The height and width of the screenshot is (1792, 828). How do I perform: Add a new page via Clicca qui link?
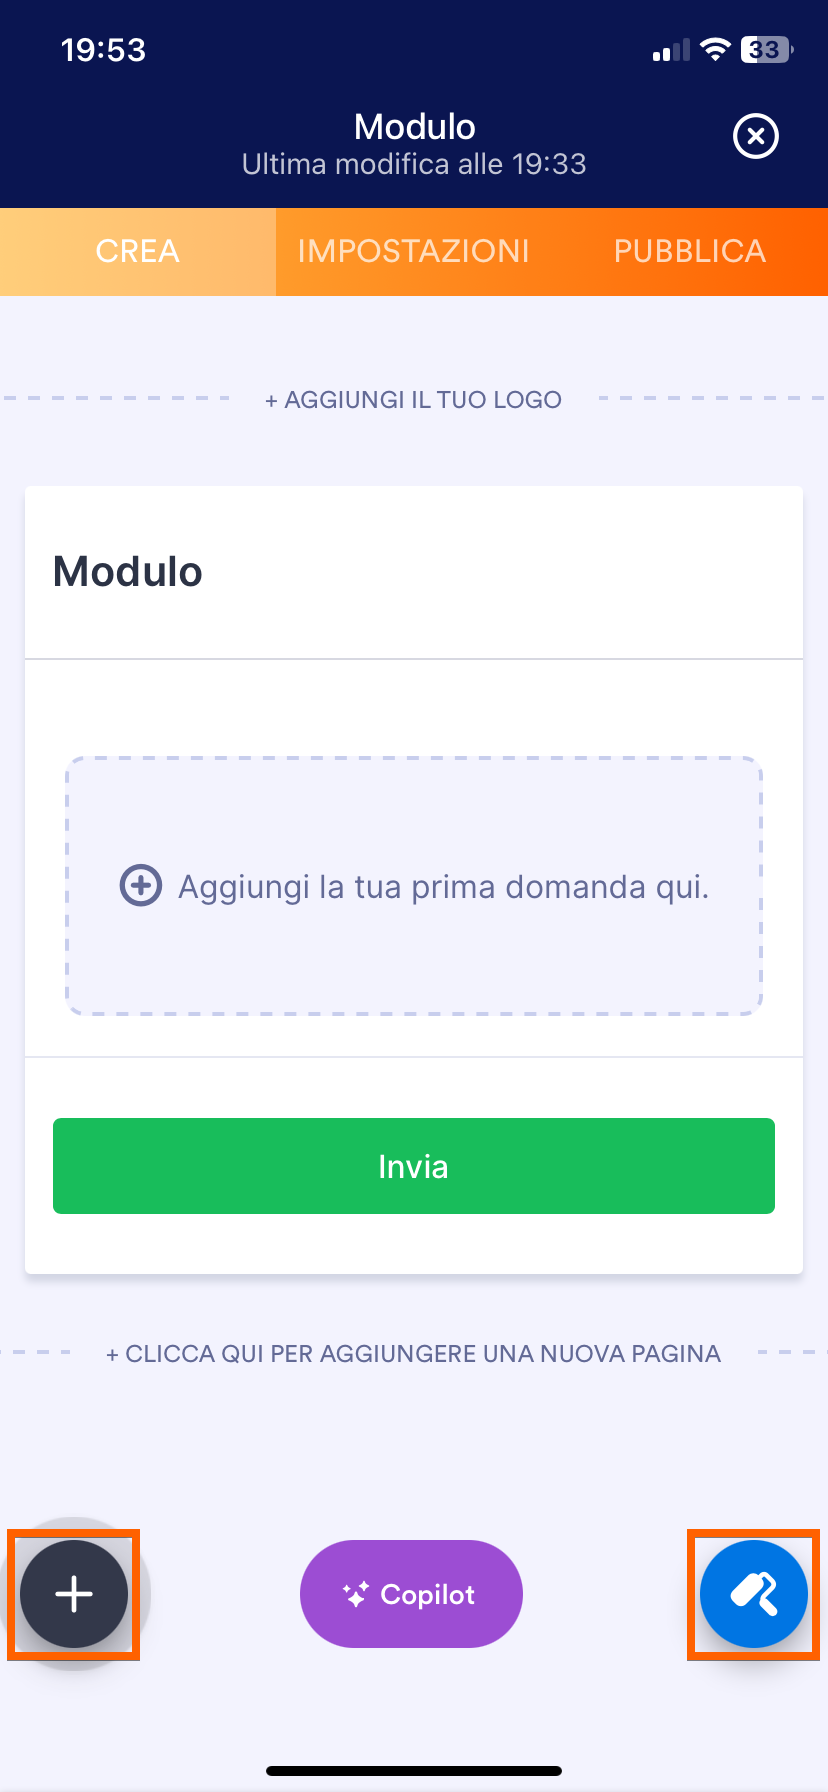tap(413, 1354)
